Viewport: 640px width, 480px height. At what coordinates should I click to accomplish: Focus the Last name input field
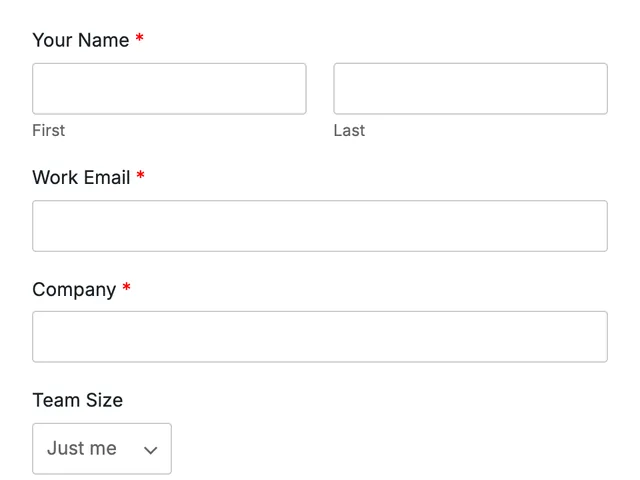470,89
